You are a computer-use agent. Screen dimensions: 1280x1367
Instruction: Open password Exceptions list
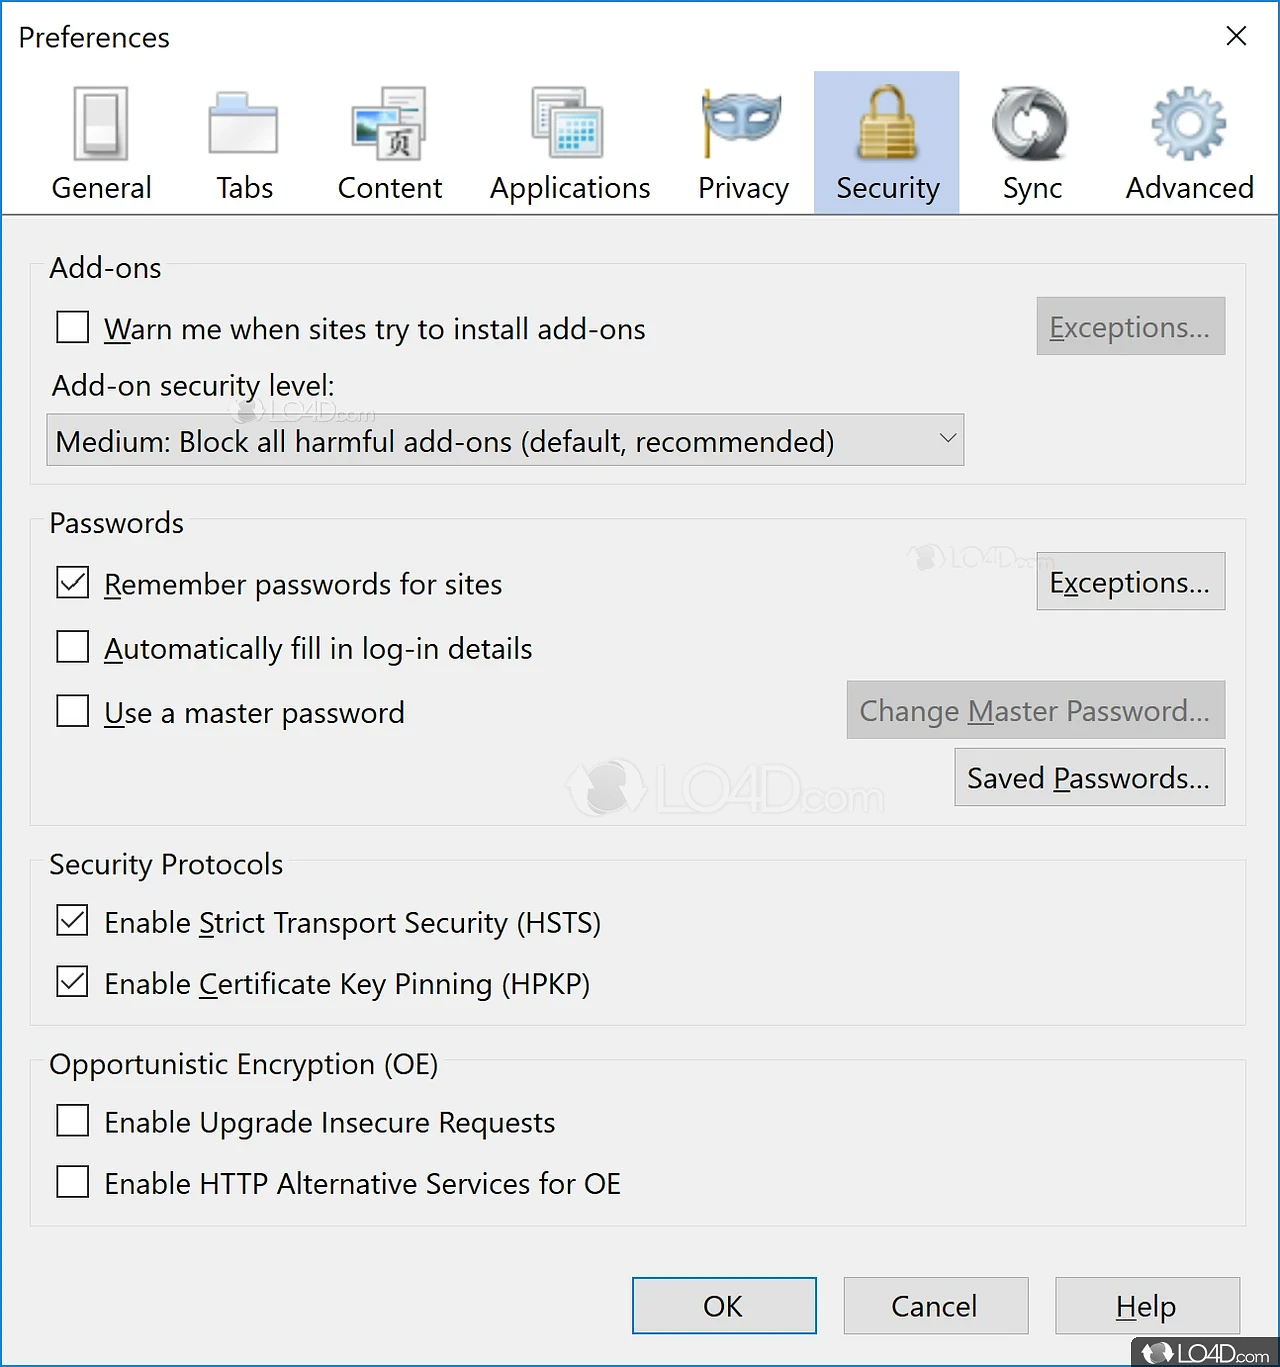(x=1130, y=582)
